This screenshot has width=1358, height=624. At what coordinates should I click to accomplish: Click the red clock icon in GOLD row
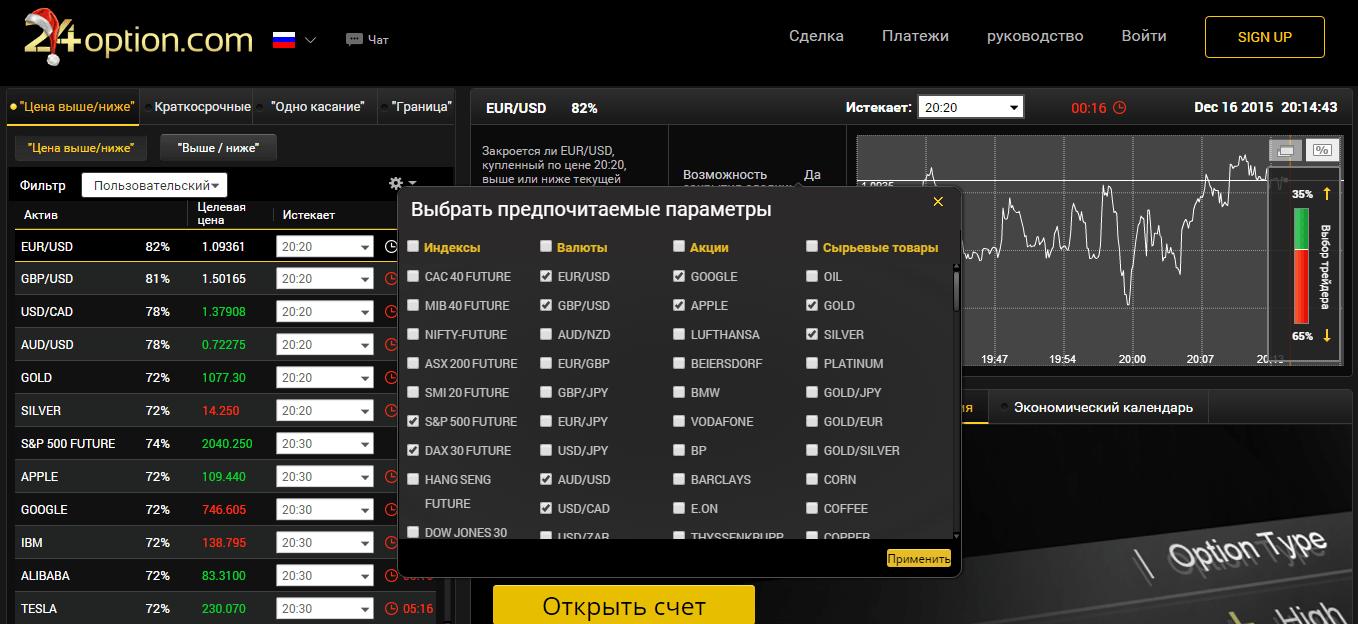391,378
